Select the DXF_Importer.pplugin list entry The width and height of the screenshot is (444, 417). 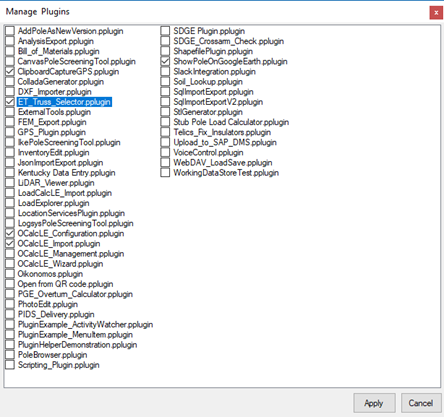(x=55, y=92)
